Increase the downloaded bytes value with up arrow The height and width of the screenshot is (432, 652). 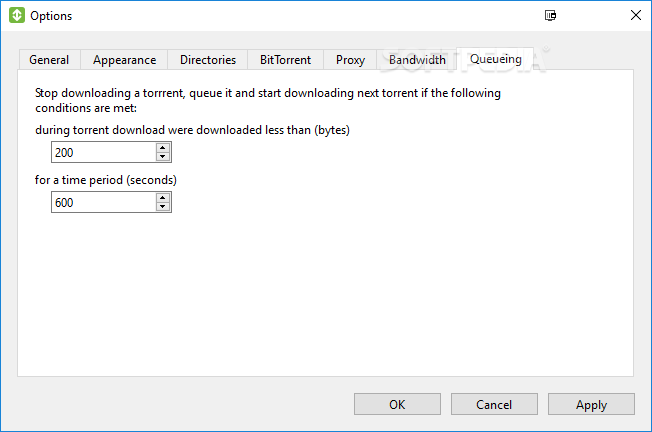[x=162, y=147]
